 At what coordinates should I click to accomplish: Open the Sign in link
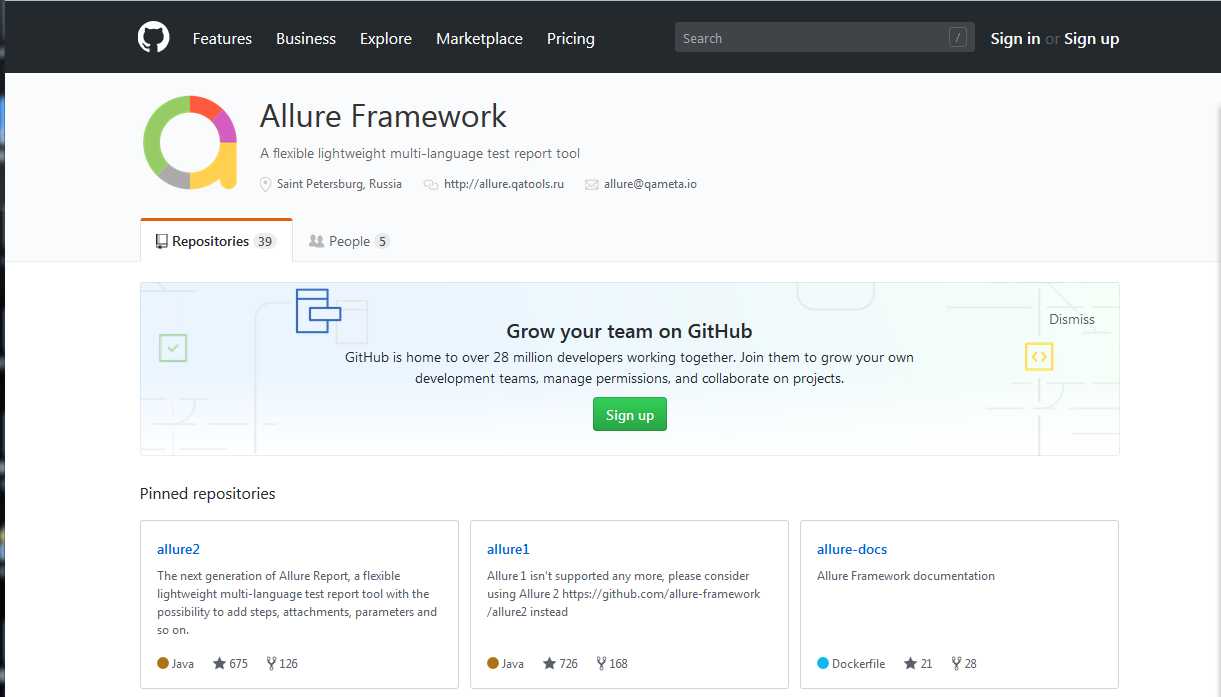point(1015,38)
